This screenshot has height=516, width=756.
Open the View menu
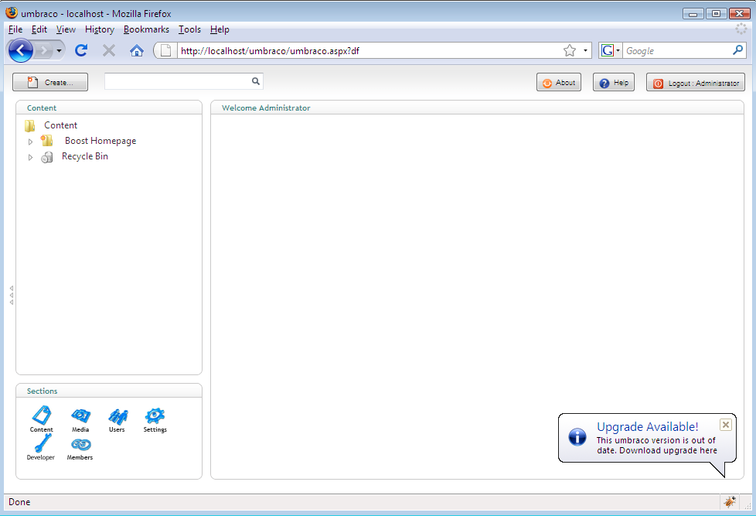point(66,29)
